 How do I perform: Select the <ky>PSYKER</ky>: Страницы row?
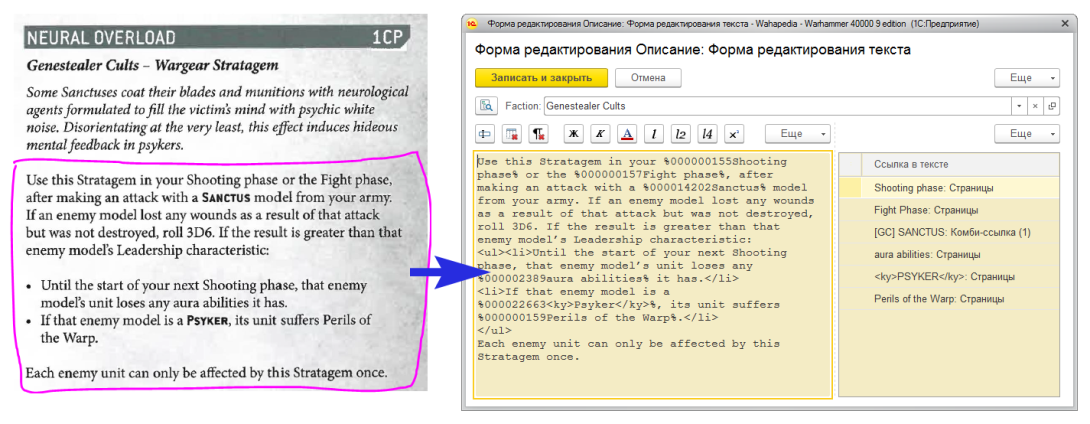949,276
